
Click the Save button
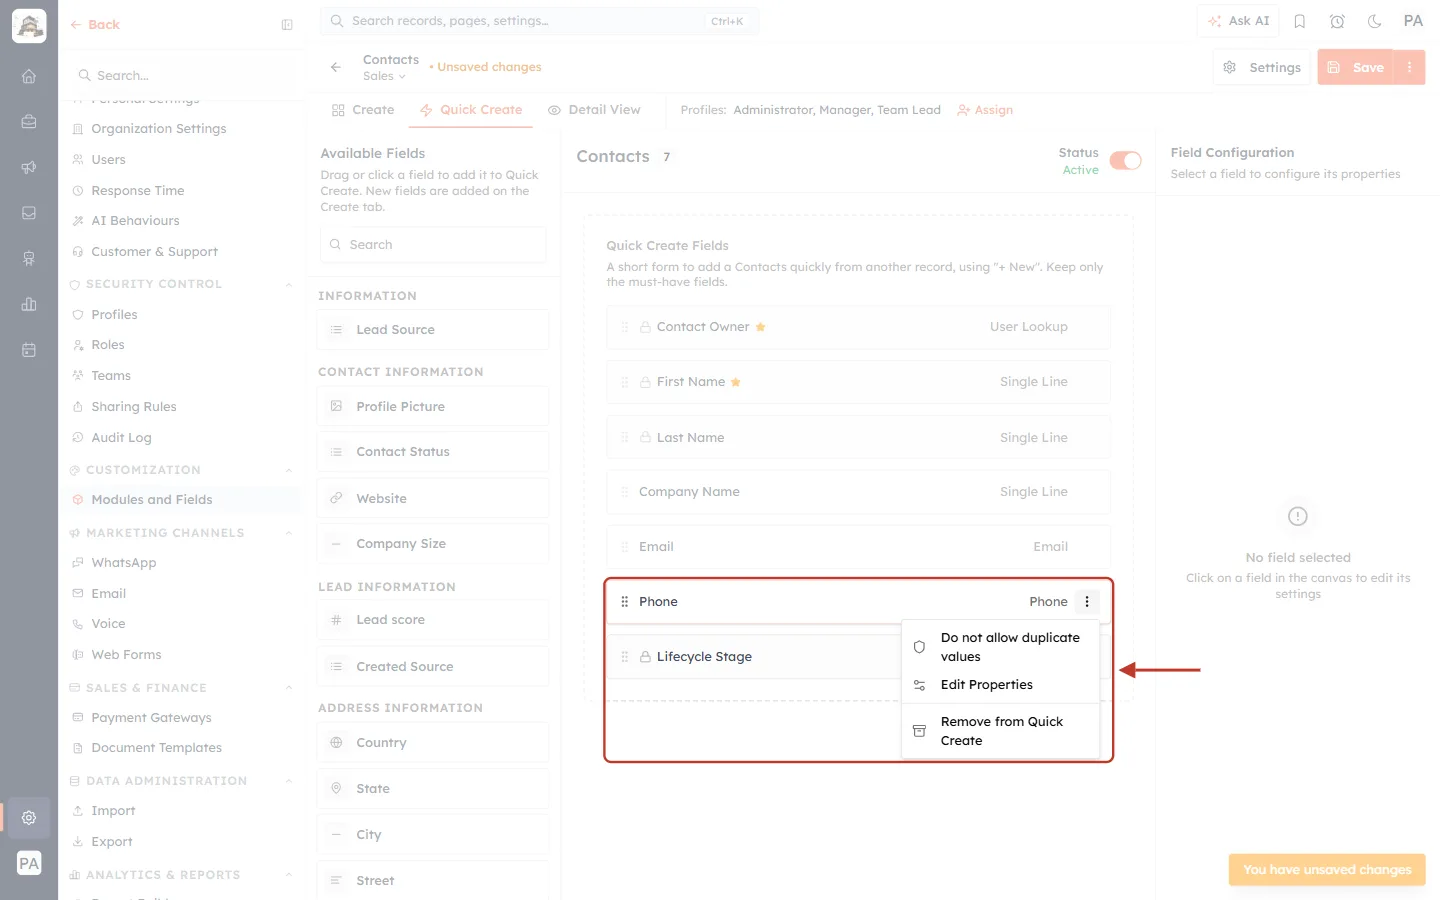1357,67
